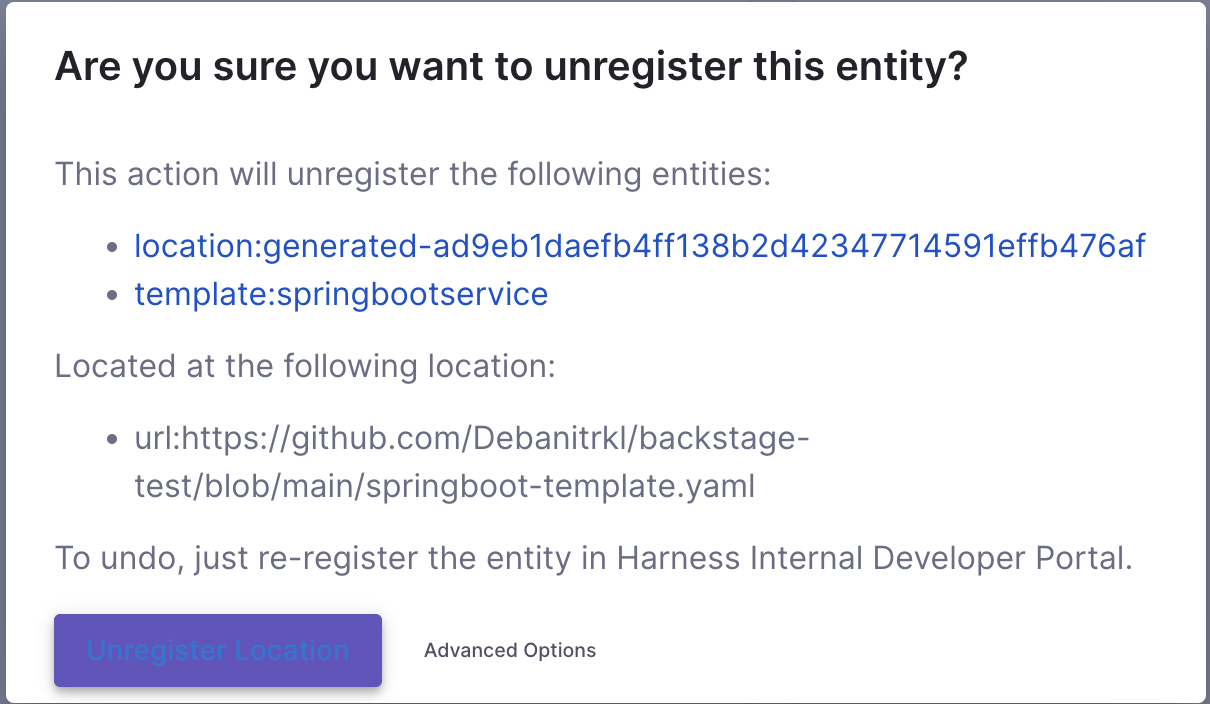Click the 'To undo, just re-register' note
1210x704 pixels.
coord(594,558)
